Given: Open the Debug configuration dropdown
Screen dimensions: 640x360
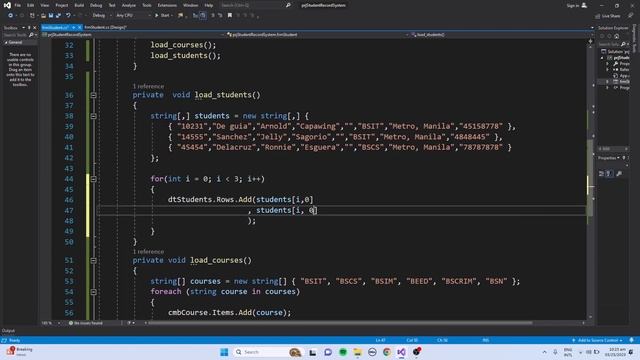Looking at the screenshot, I should [102, 16].
